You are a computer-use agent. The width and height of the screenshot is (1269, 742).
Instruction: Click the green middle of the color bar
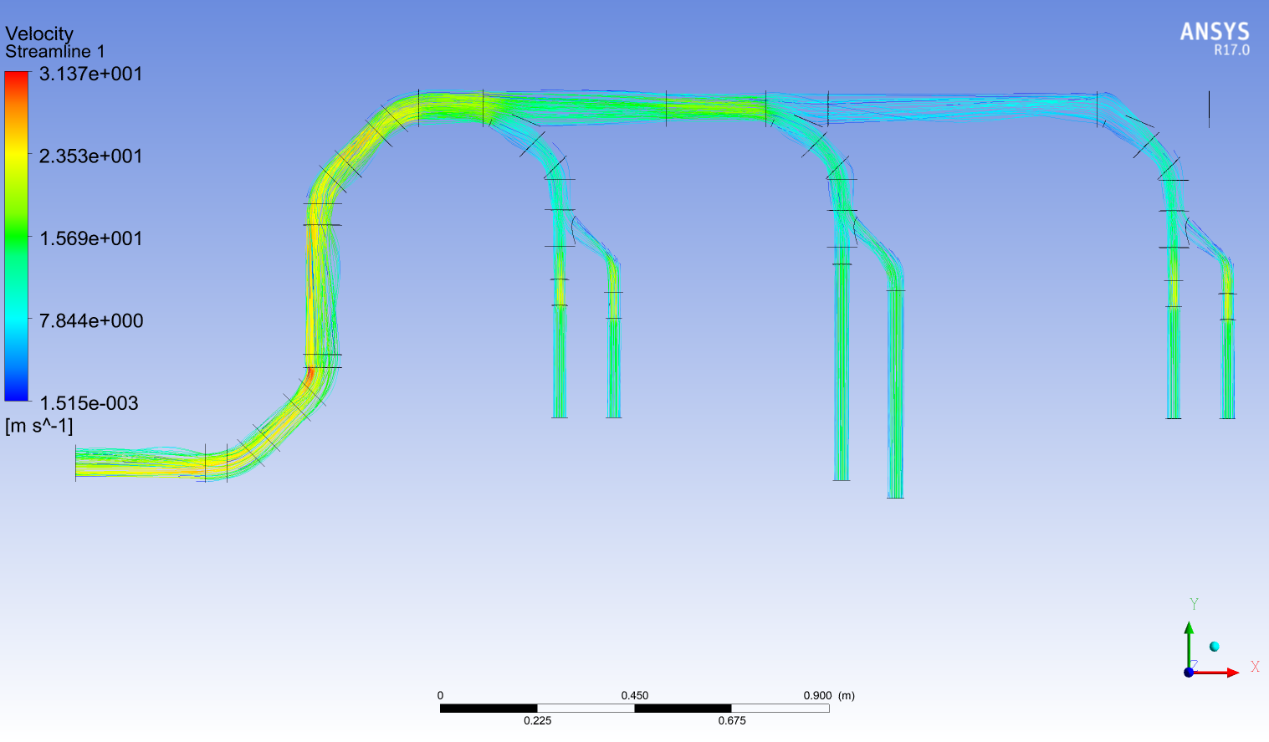tap(17, 237)
